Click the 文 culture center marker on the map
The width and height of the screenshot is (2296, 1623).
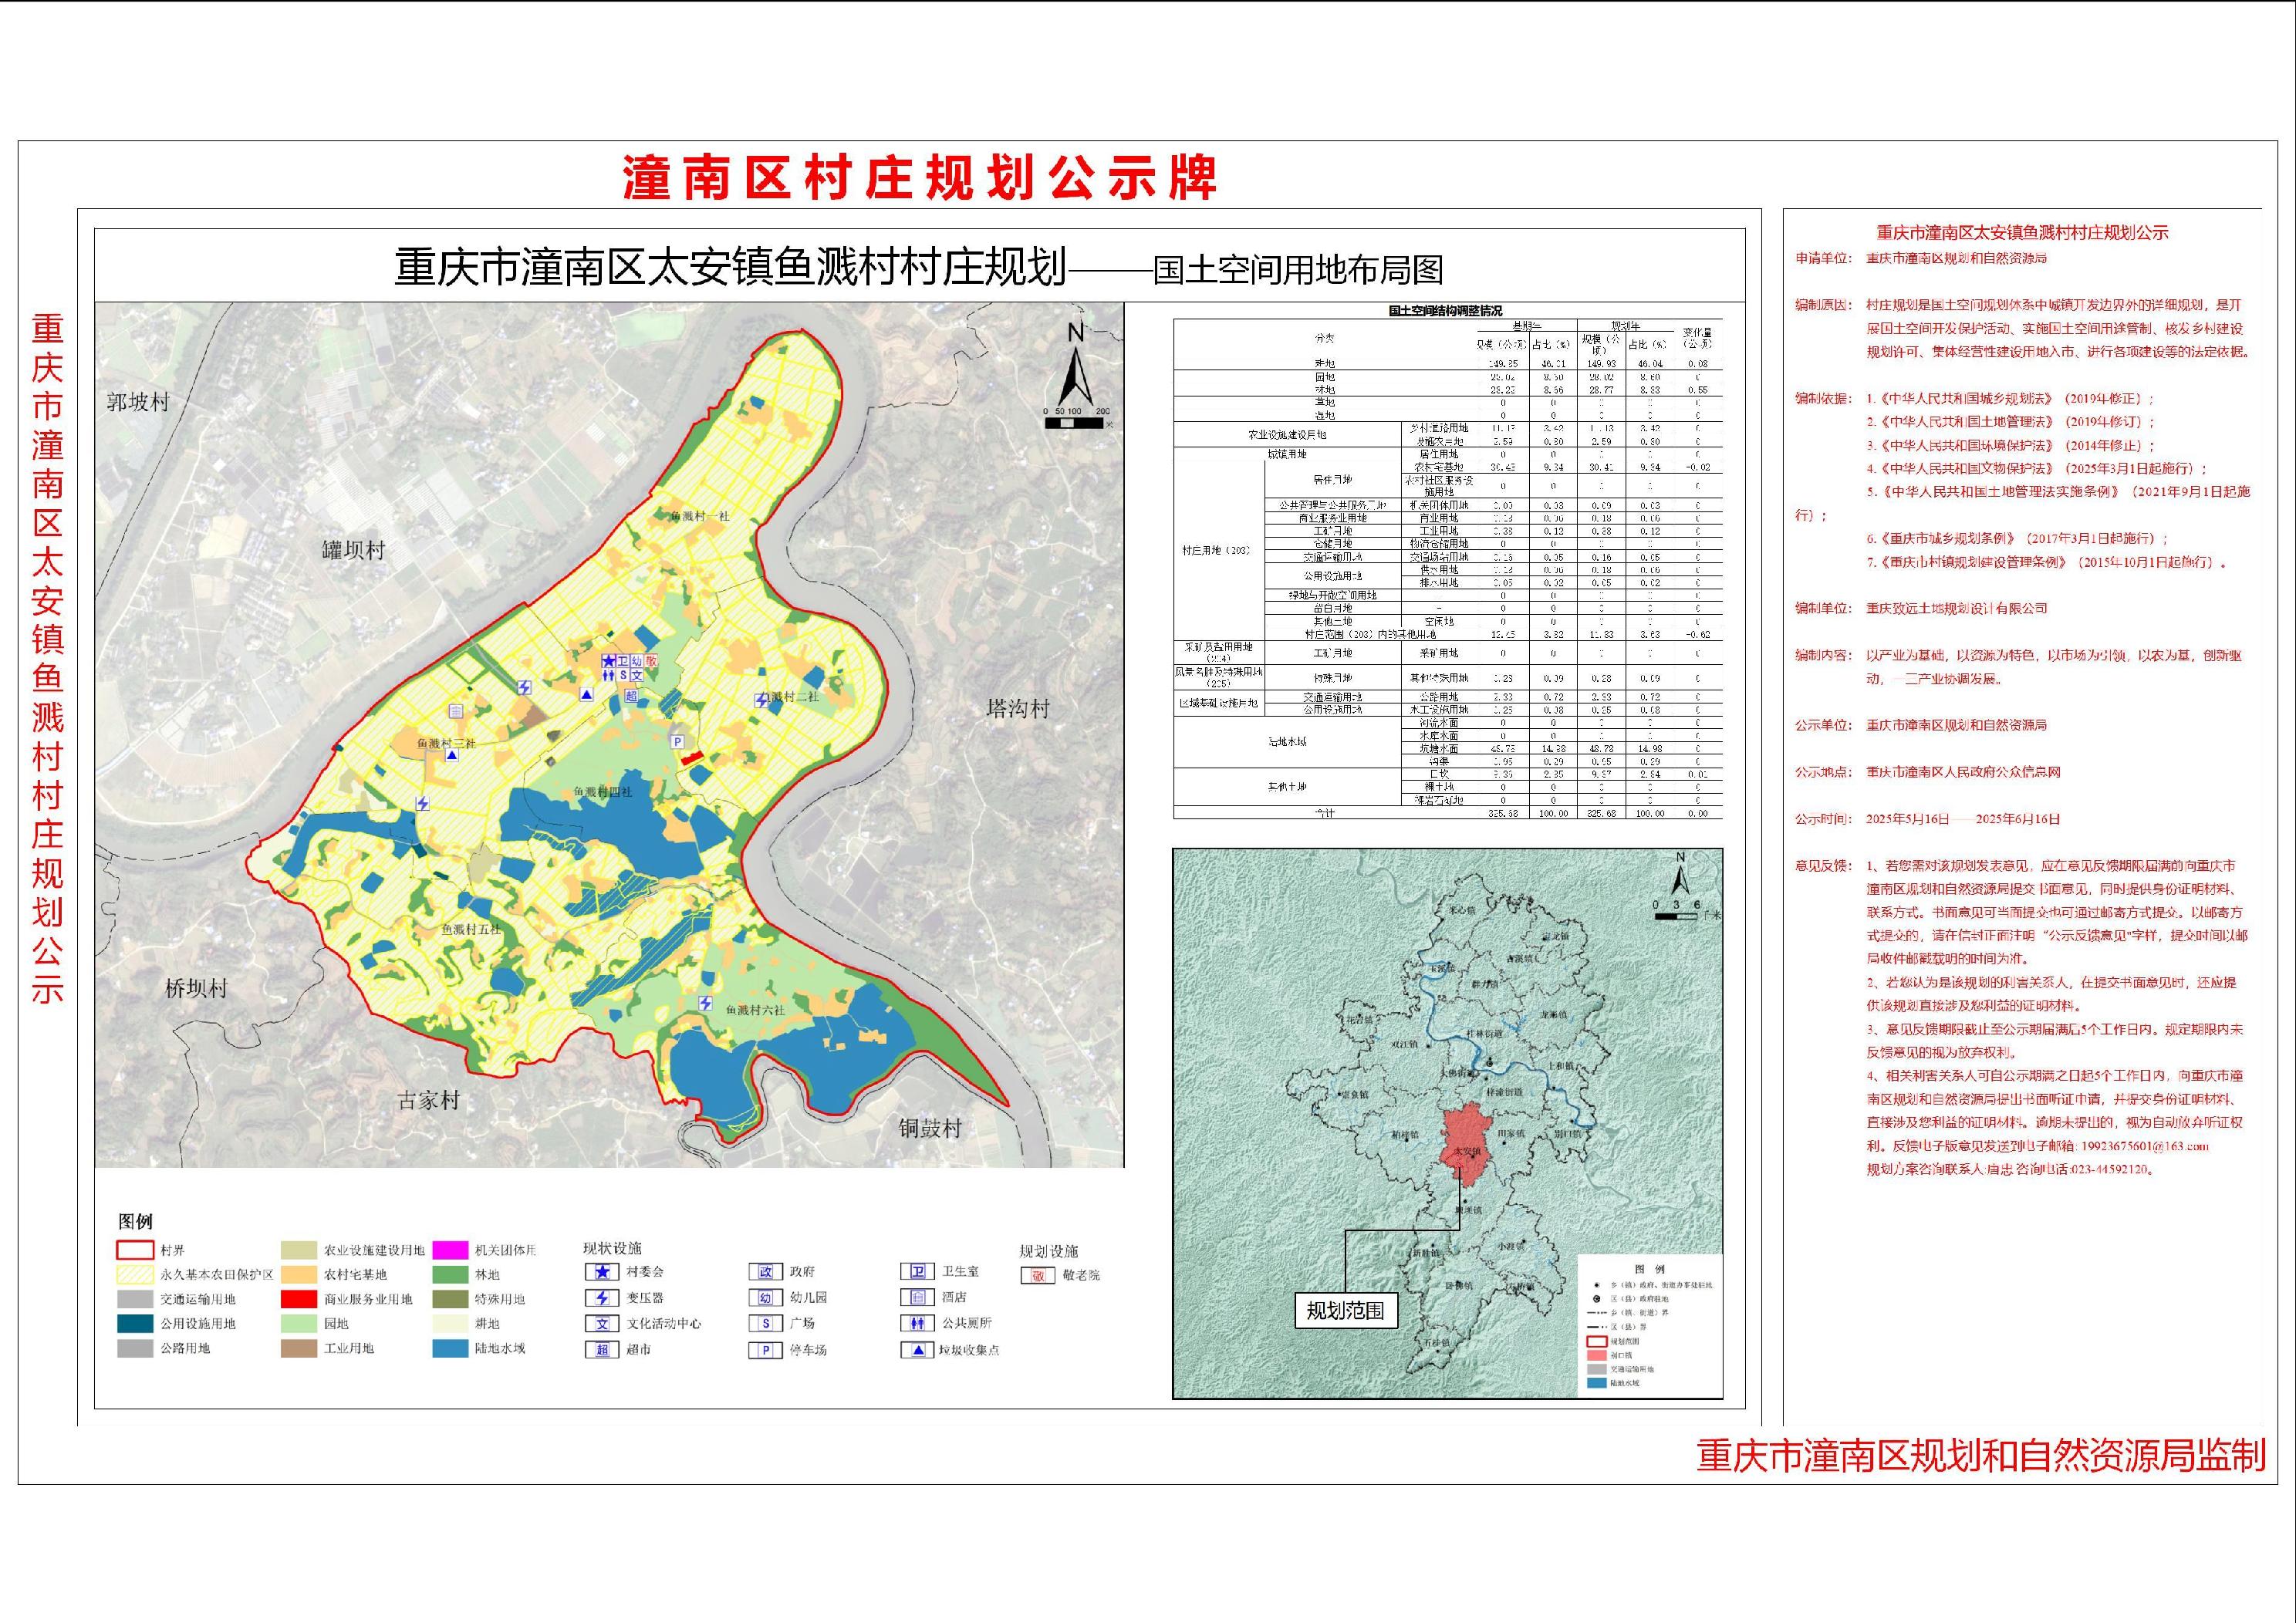click(636, 676)
